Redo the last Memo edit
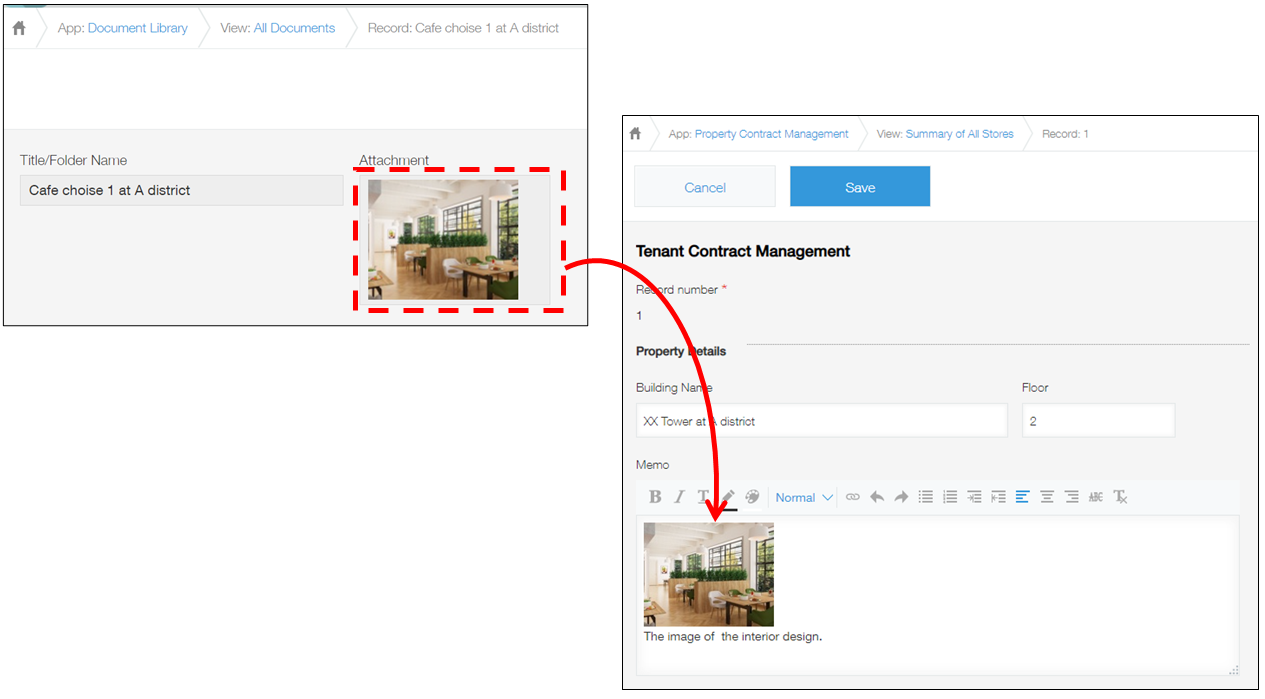This screenshot has height=699, width=1265. (x=899, y=496)
